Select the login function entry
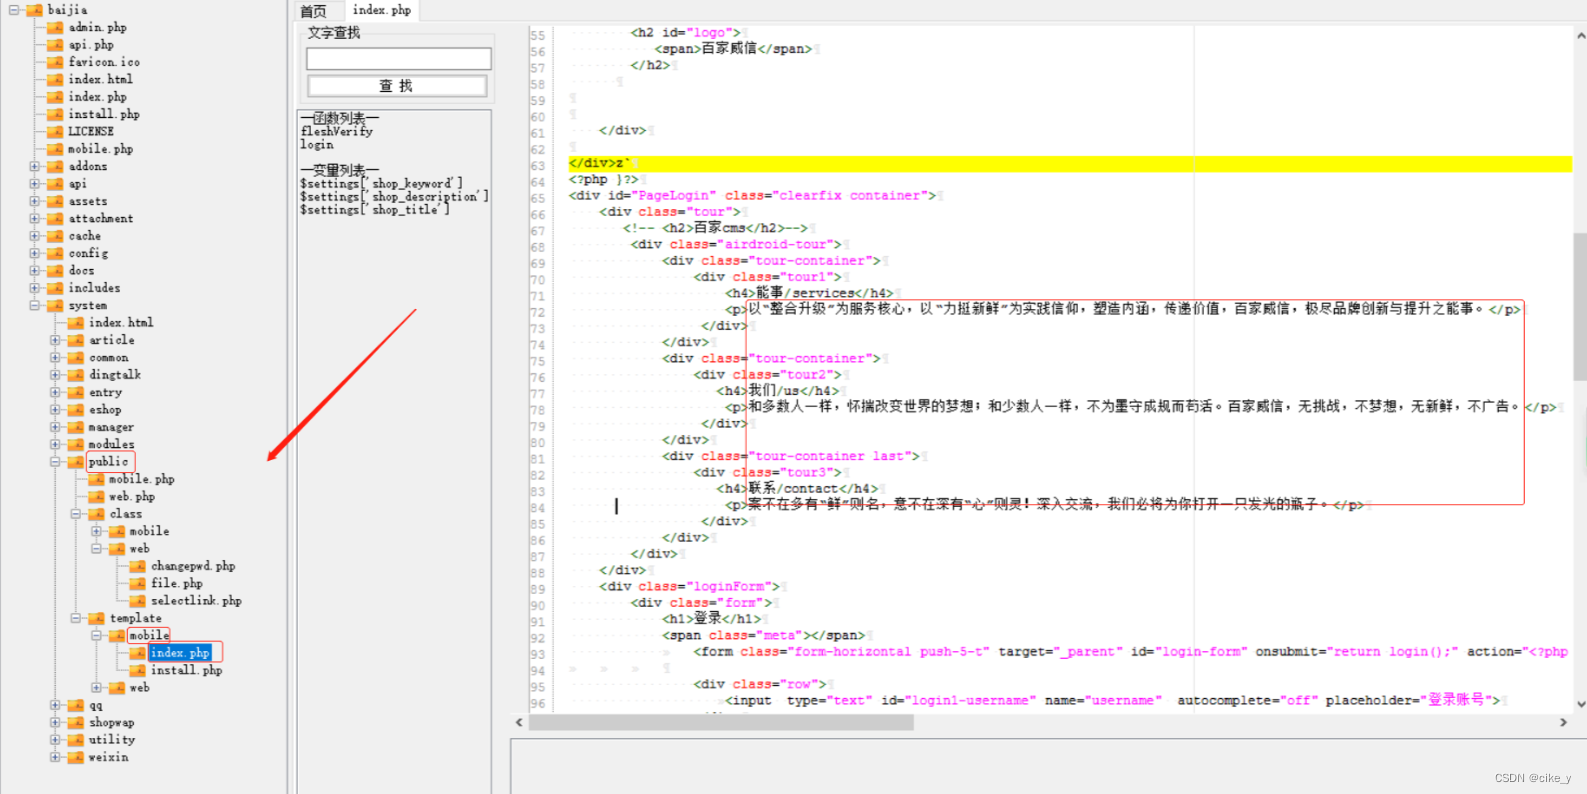 tap(317, 144)
